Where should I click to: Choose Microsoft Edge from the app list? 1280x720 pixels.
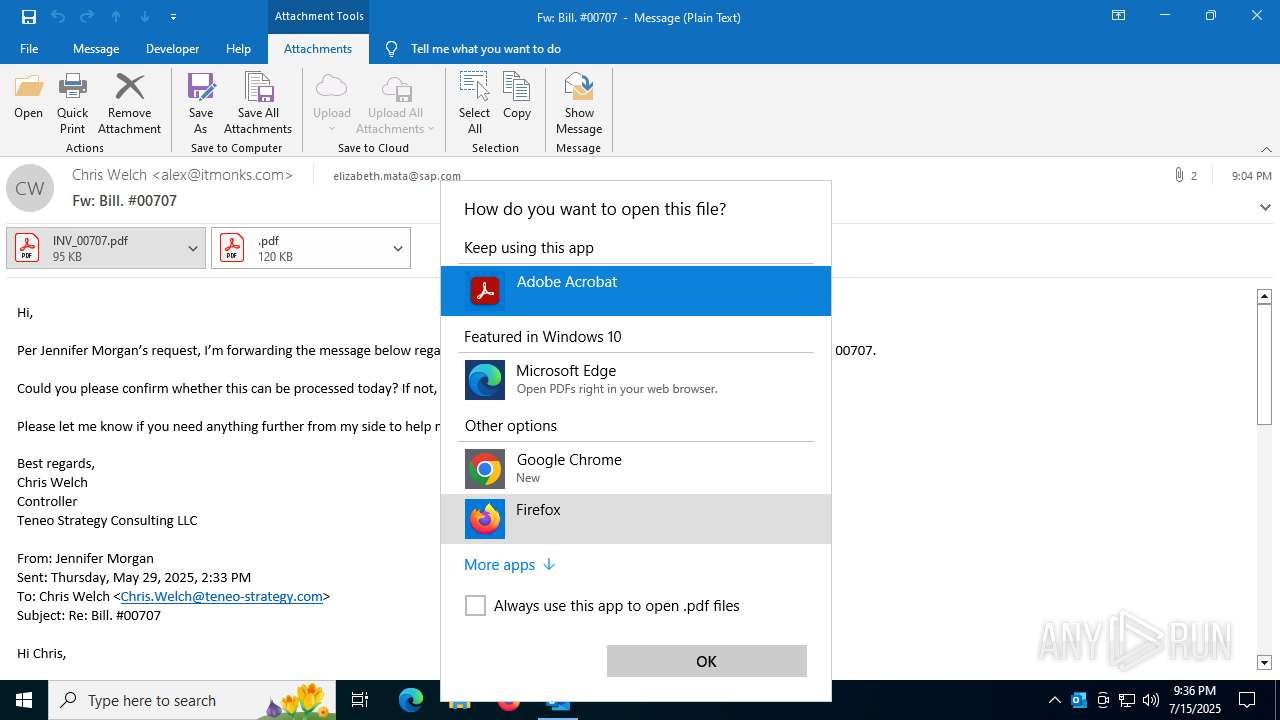pos(636,380)
